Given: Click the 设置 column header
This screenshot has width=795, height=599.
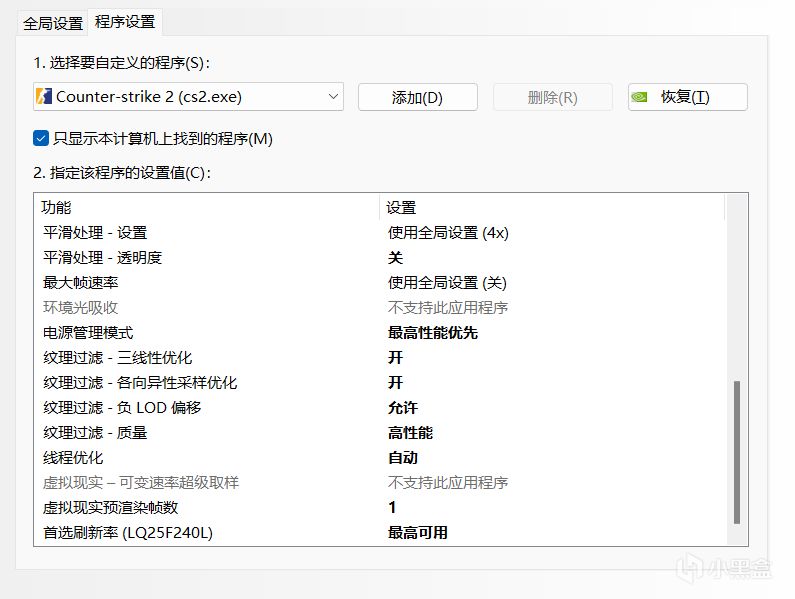Looking at the screenshot, I should (552, 207).
